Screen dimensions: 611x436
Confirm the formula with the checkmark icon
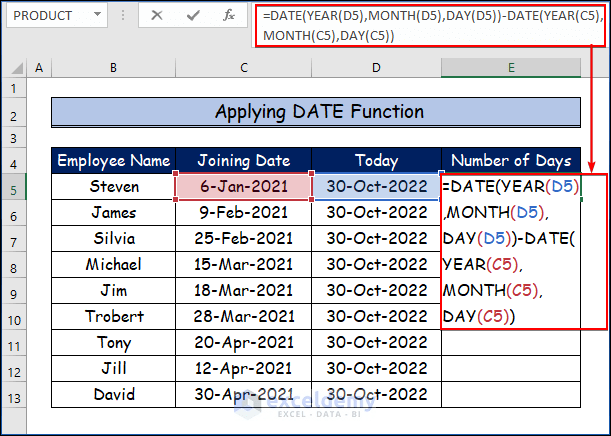193,16
